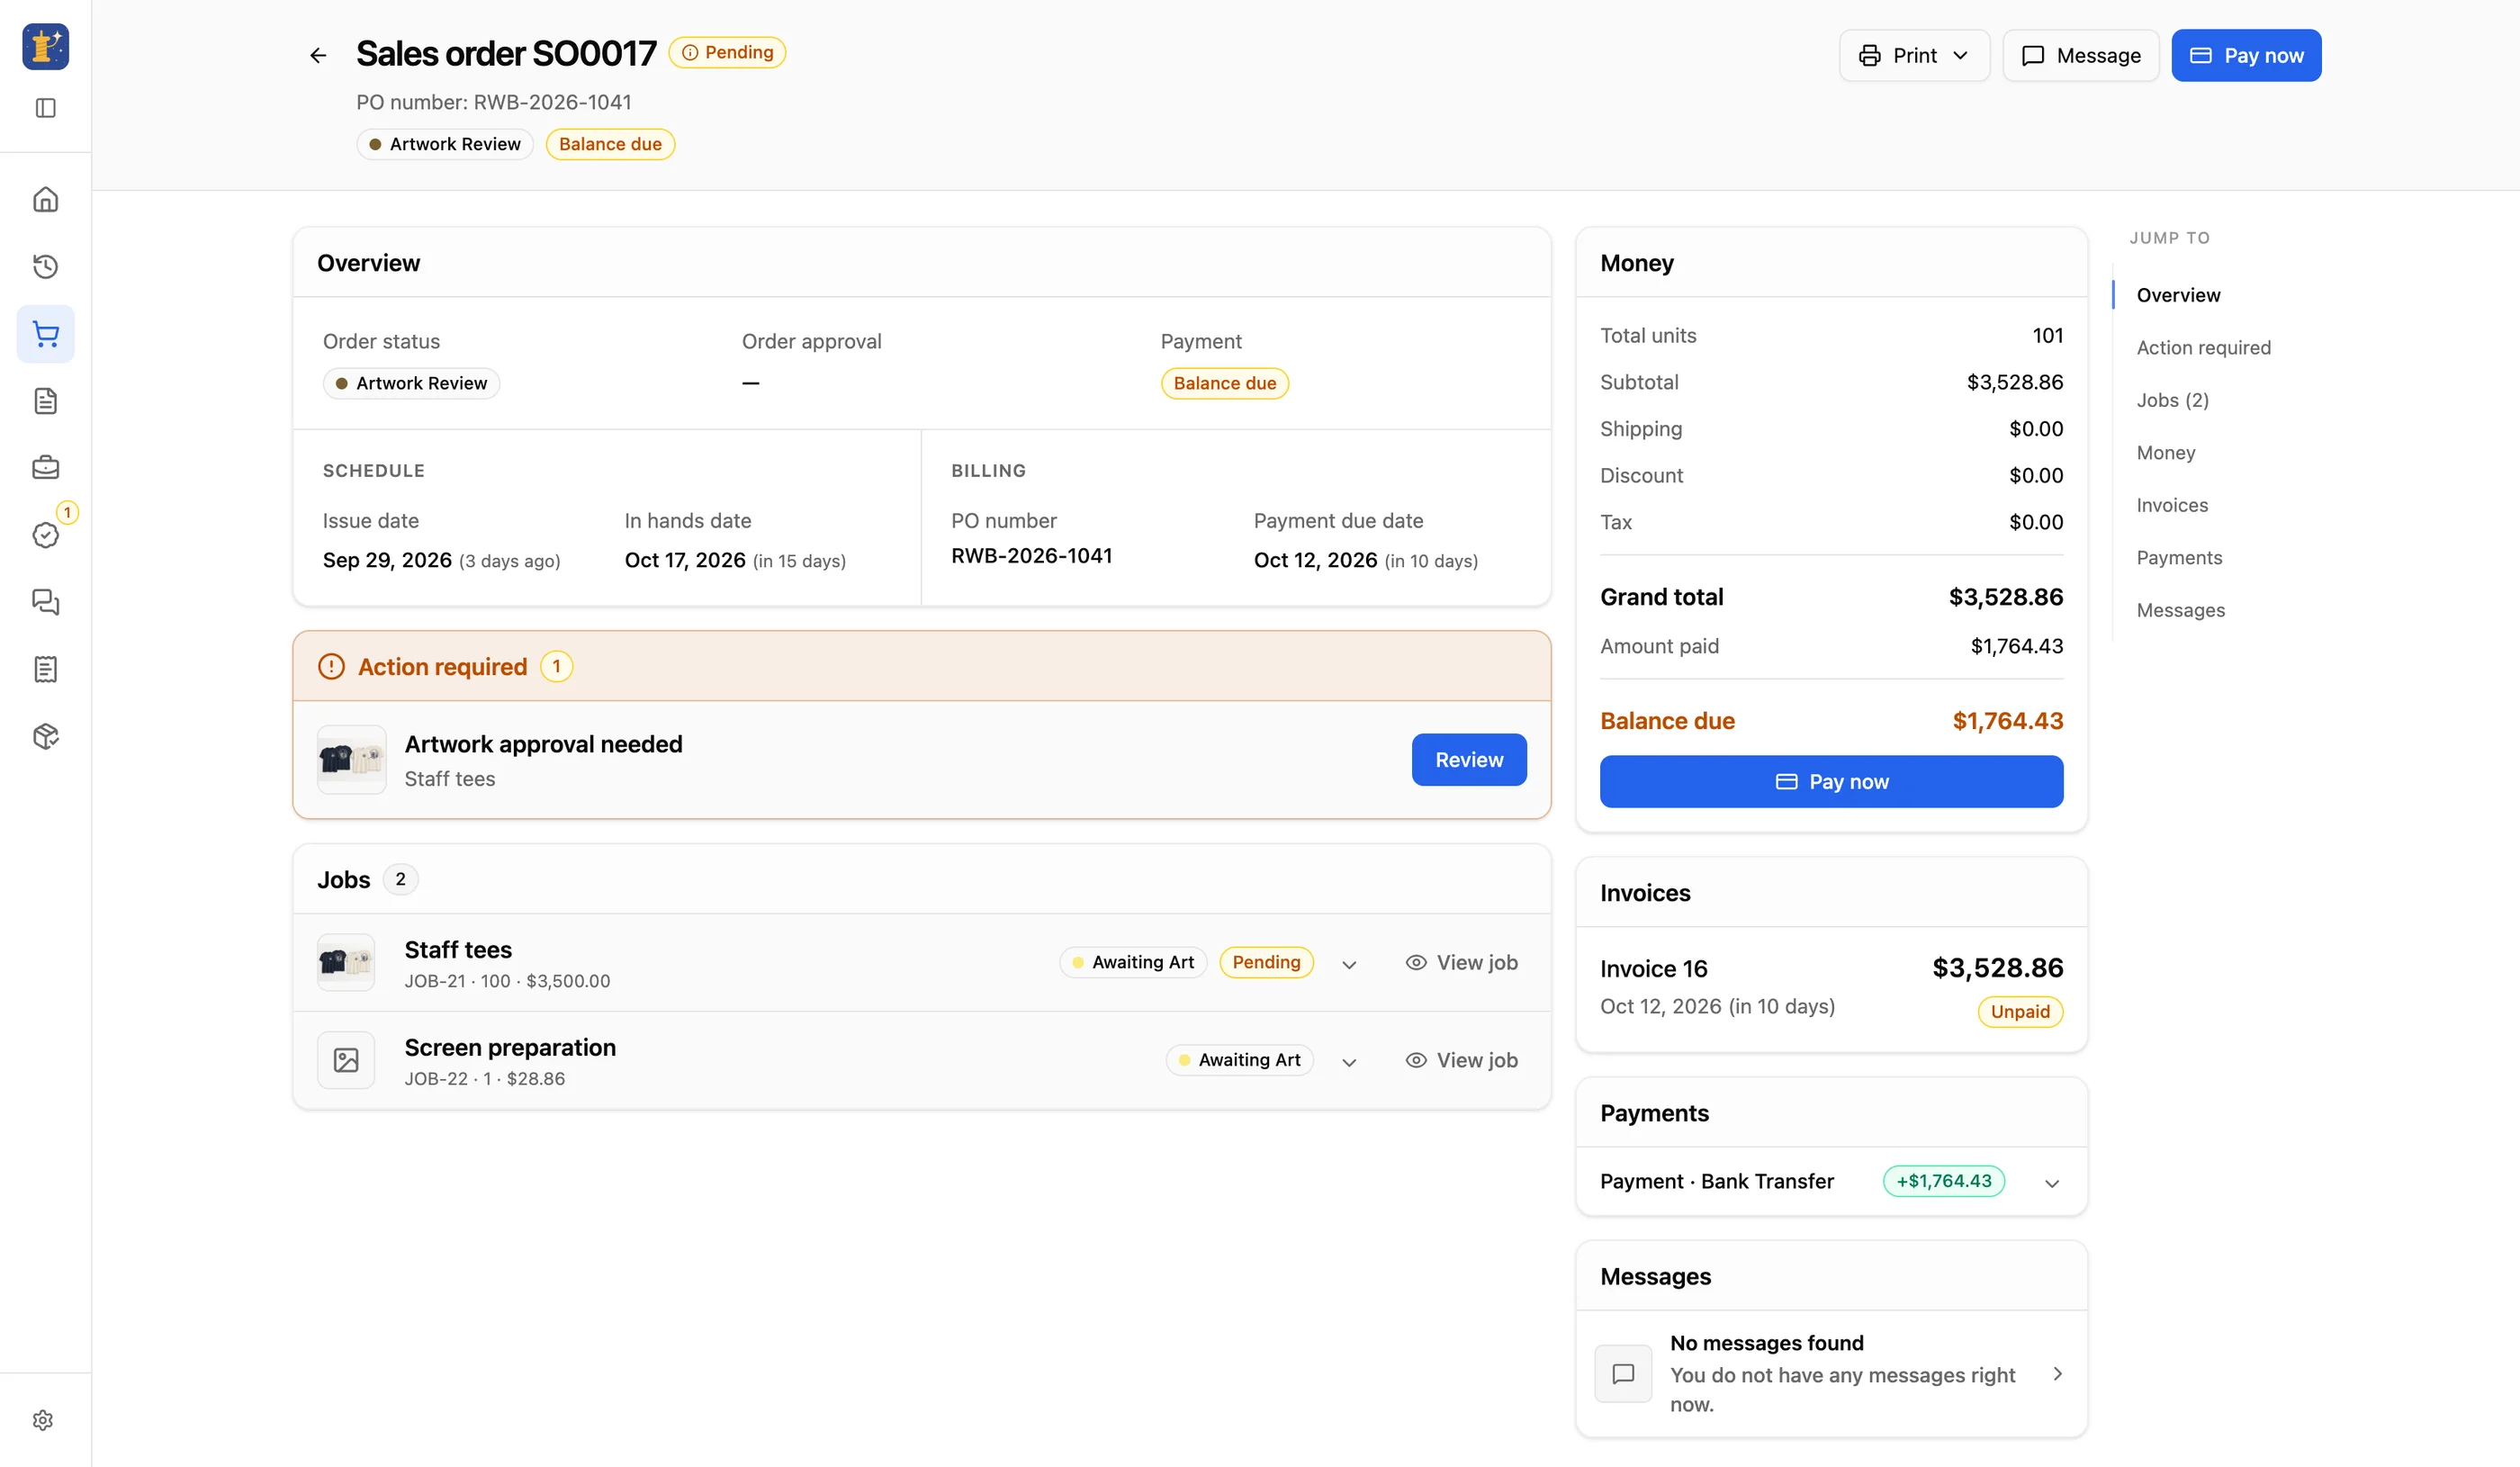Screen dimensions: 2520x1467
Task: Open the Home icon in sidebar
Action: click(x=46, y=199)
